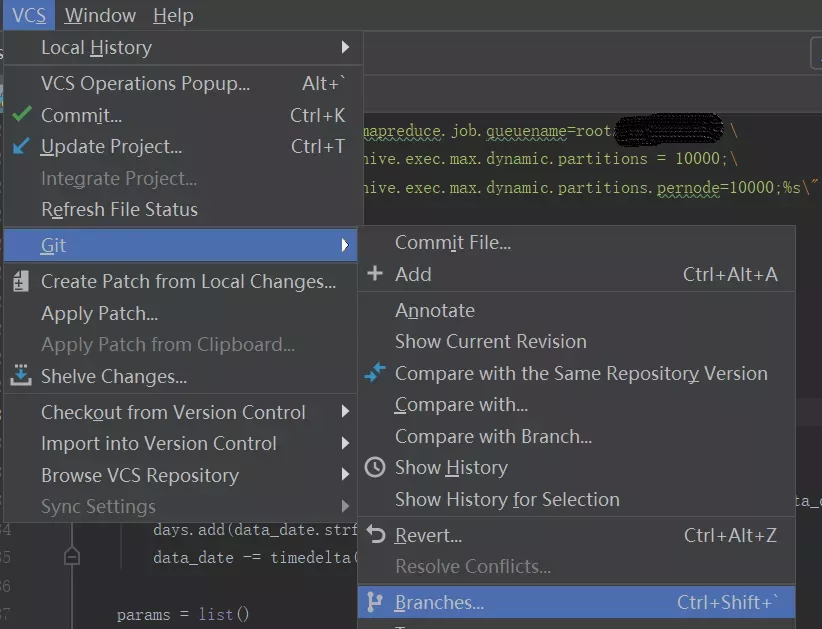
Task: Select Refresh File Status
Action: click(120, 209)
